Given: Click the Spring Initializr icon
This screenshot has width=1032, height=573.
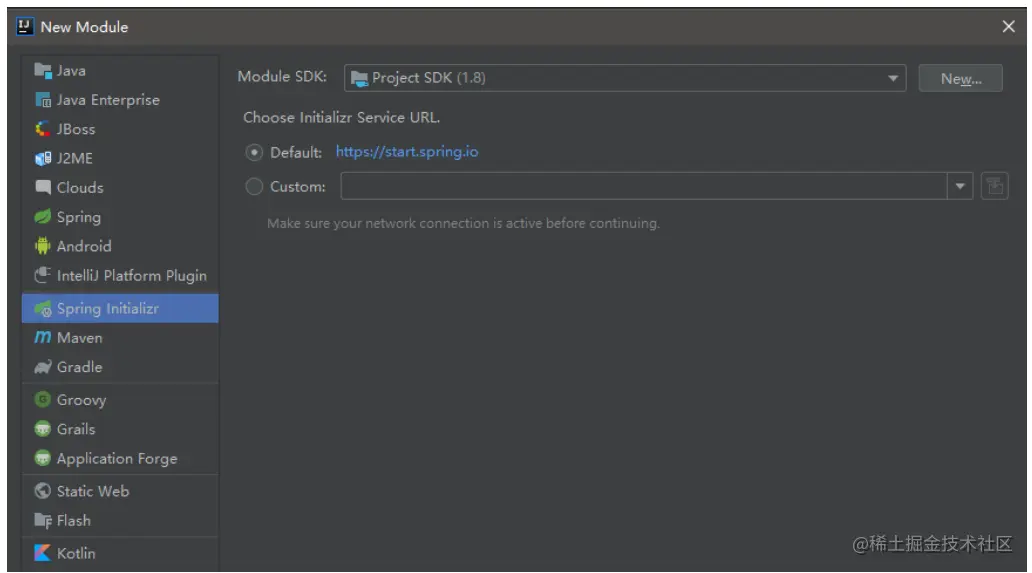Looking at the screenshot, I should [43, 309].
